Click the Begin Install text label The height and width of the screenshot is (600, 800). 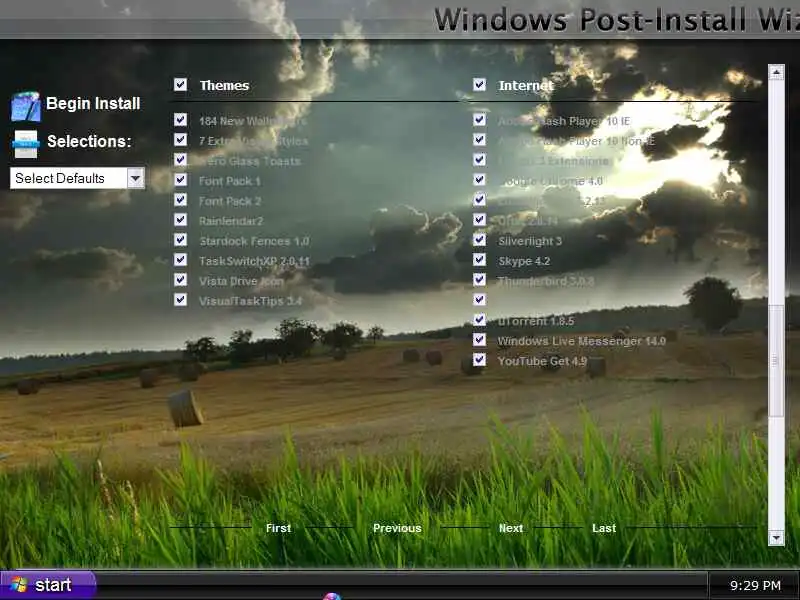pyautogui.click(x=93, y=104)
